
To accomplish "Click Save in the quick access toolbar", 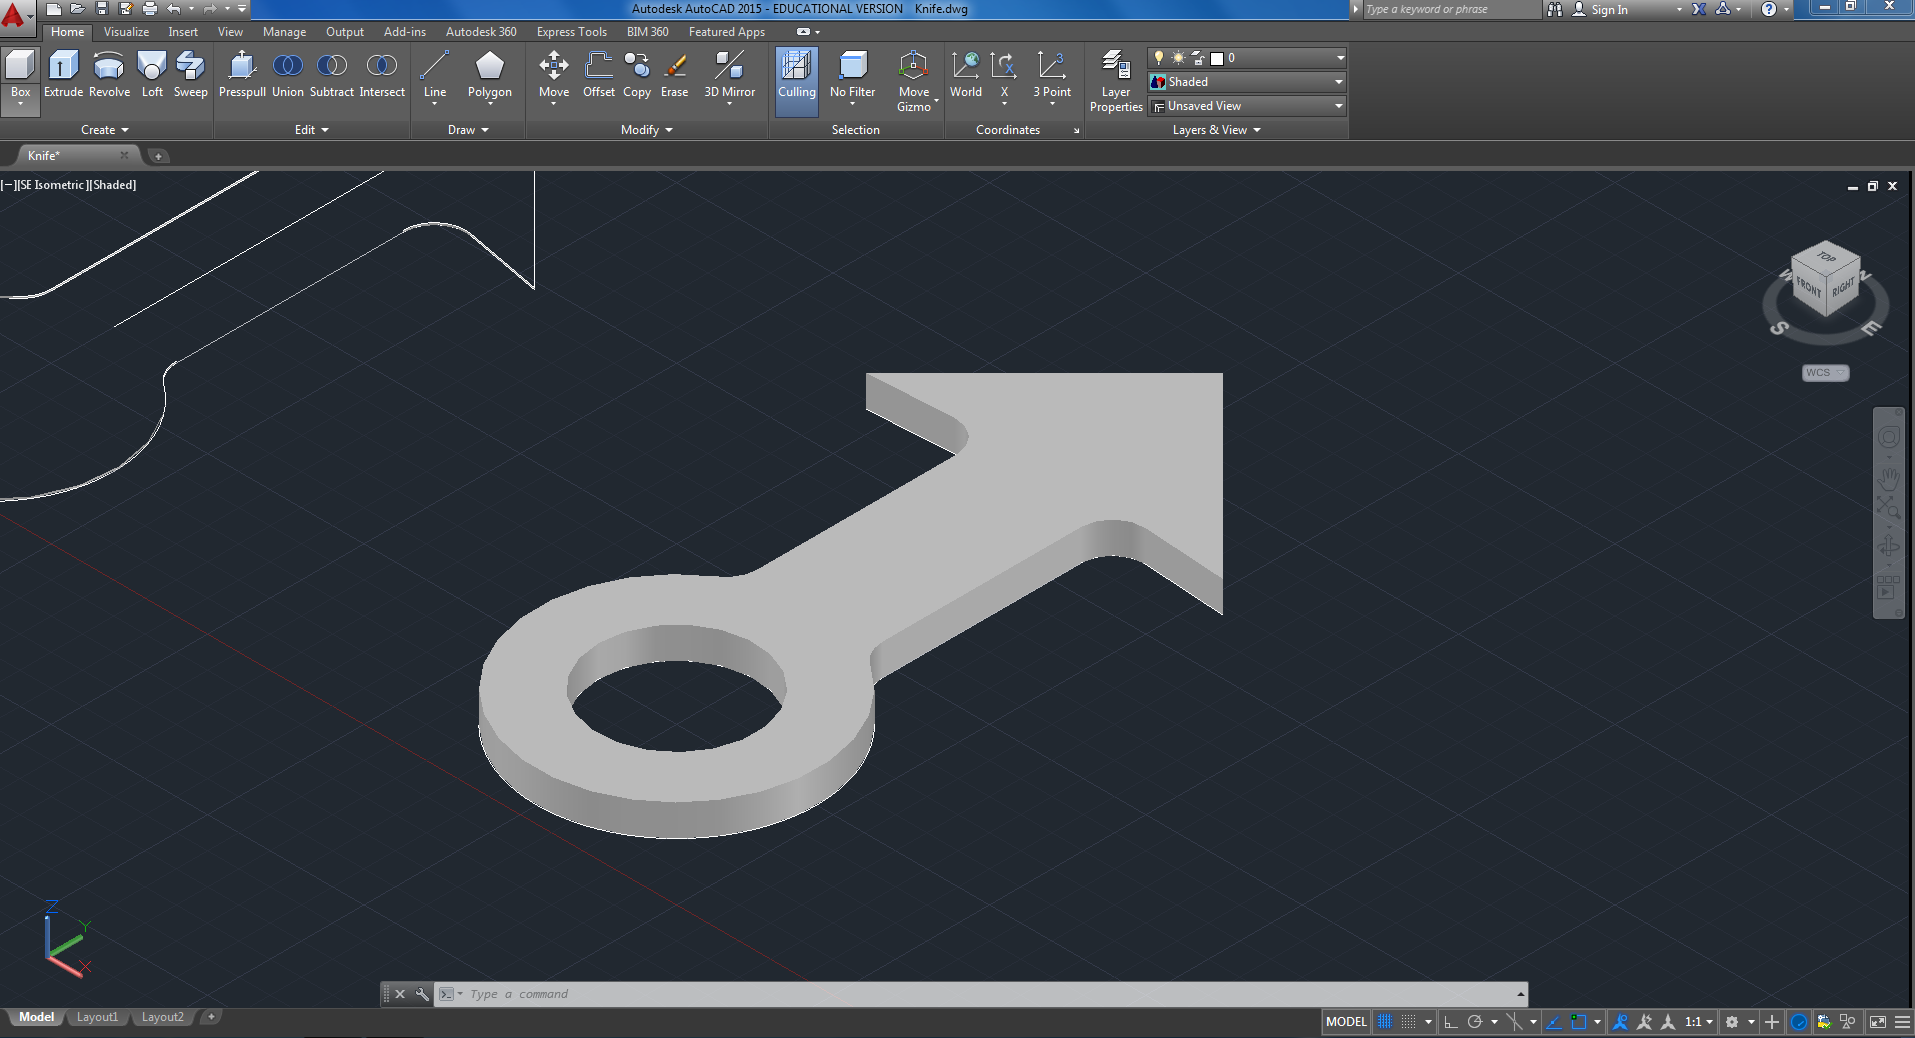I will [x=101, y=9].
